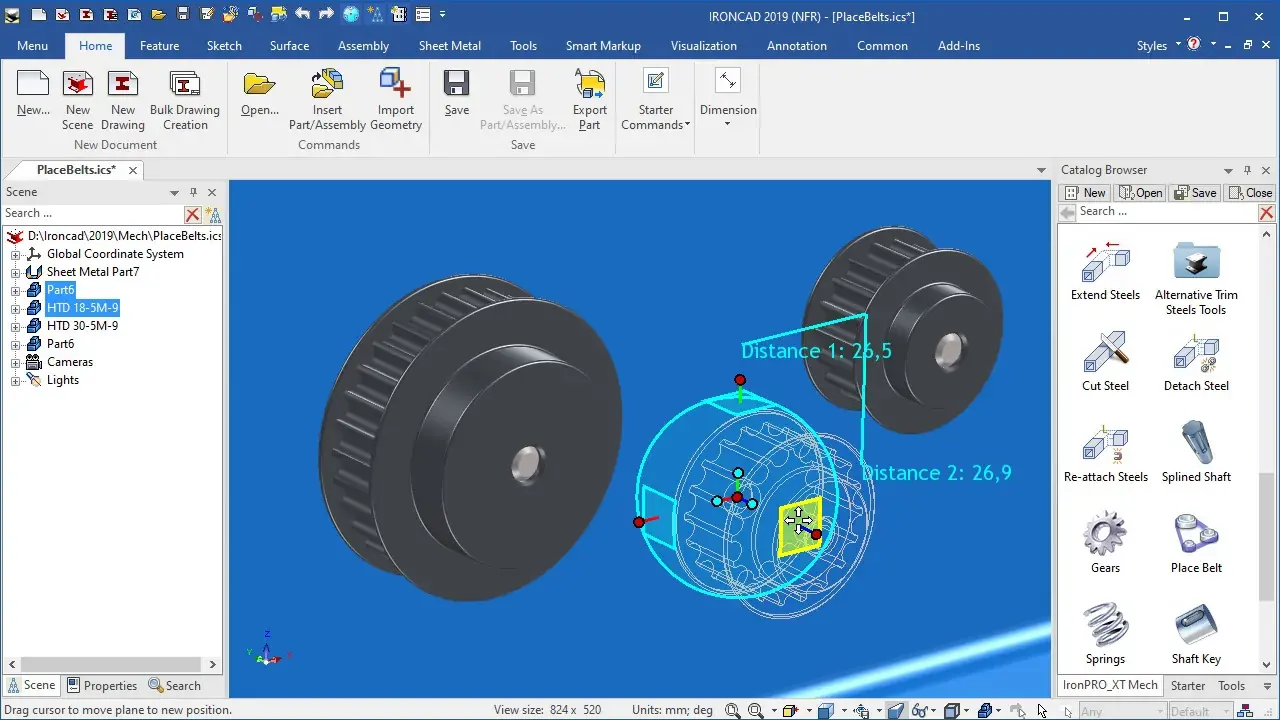Clear the Scene search with red X
This screenshot has width=1280, height=720.
pyautogui.click(x=193, y=214)
